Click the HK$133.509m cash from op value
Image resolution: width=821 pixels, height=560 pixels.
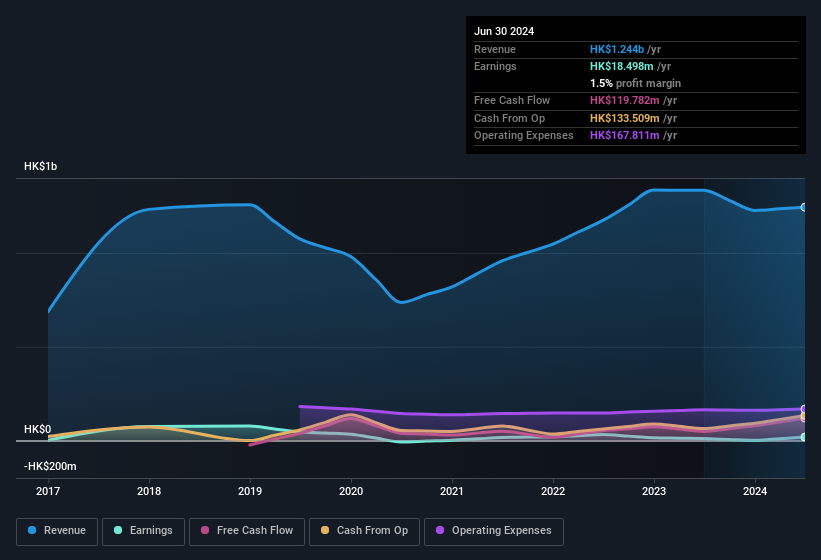coord(625,118)
